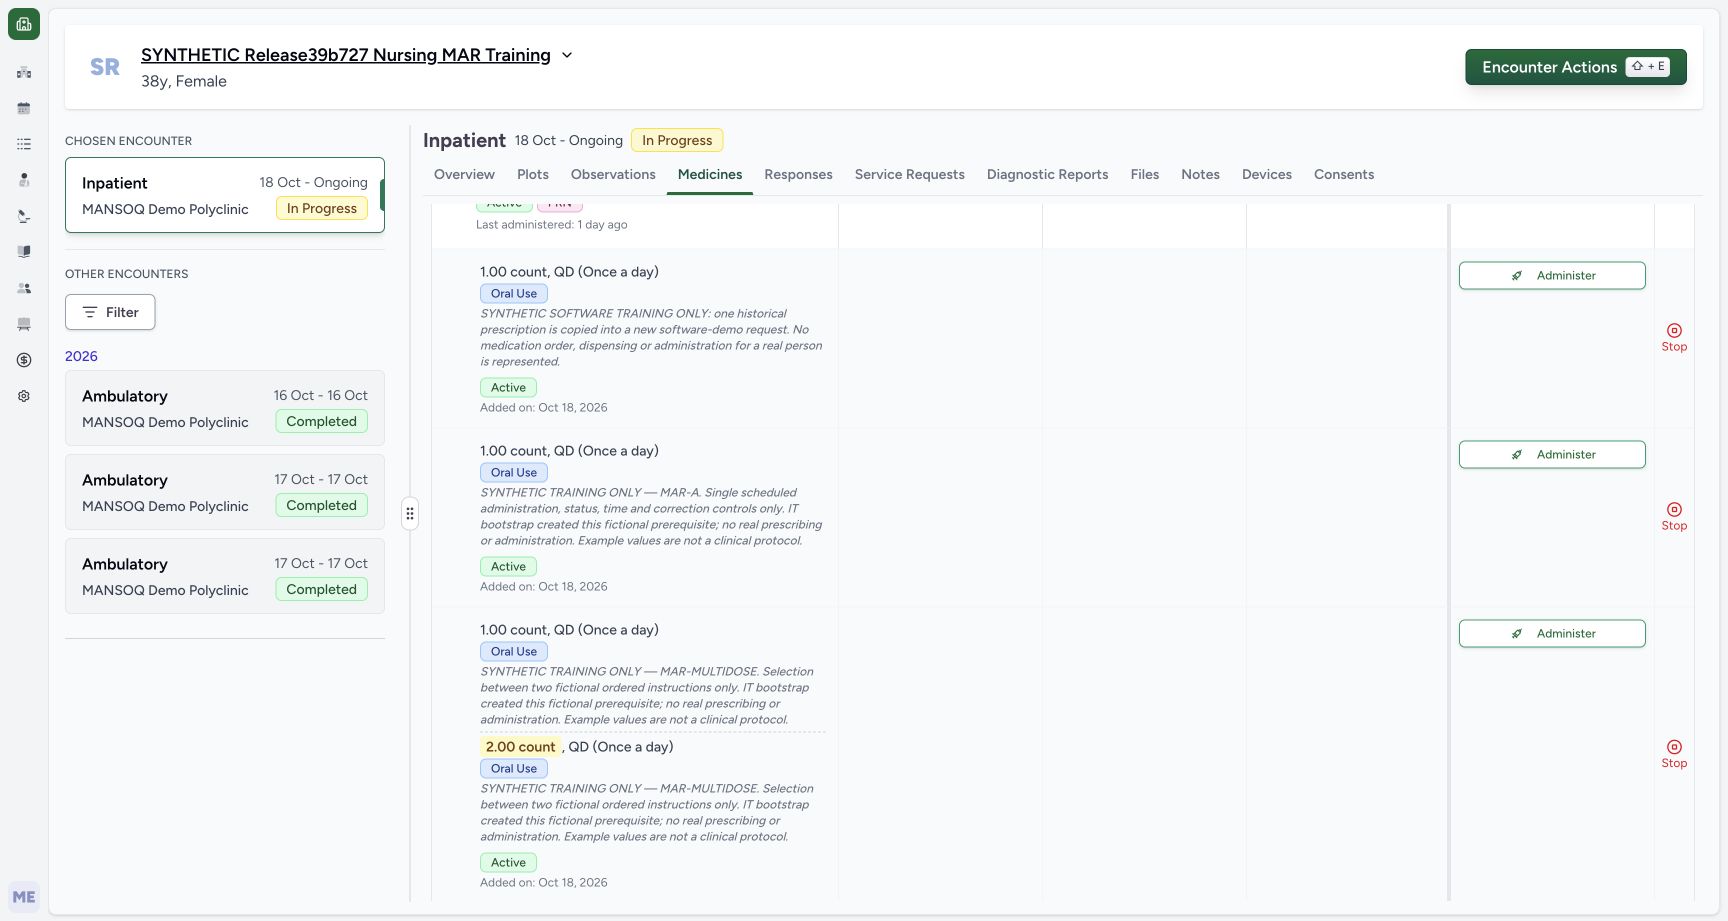
Task: Open the Devices tab
Action: click(1267, 174)
